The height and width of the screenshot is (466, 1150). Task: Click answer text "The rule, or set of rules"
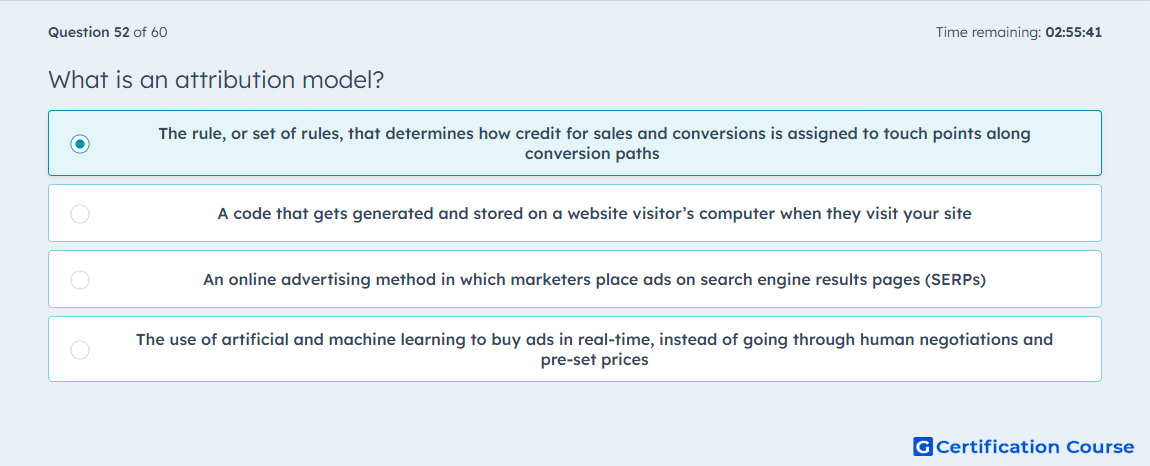pyautogui.click(x=594, y=144)
